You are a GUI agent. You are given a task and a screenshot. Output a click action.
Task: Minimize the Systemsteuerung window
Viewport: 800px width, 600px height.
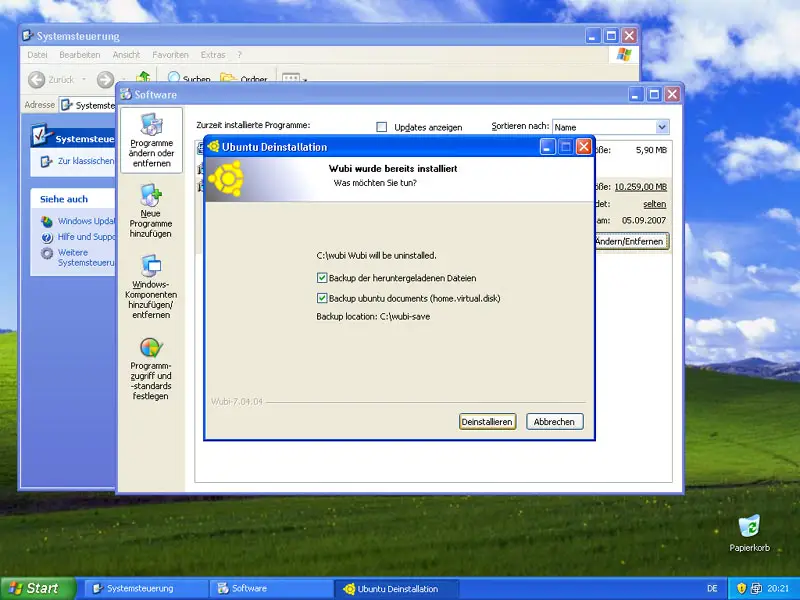click(593, 36)
